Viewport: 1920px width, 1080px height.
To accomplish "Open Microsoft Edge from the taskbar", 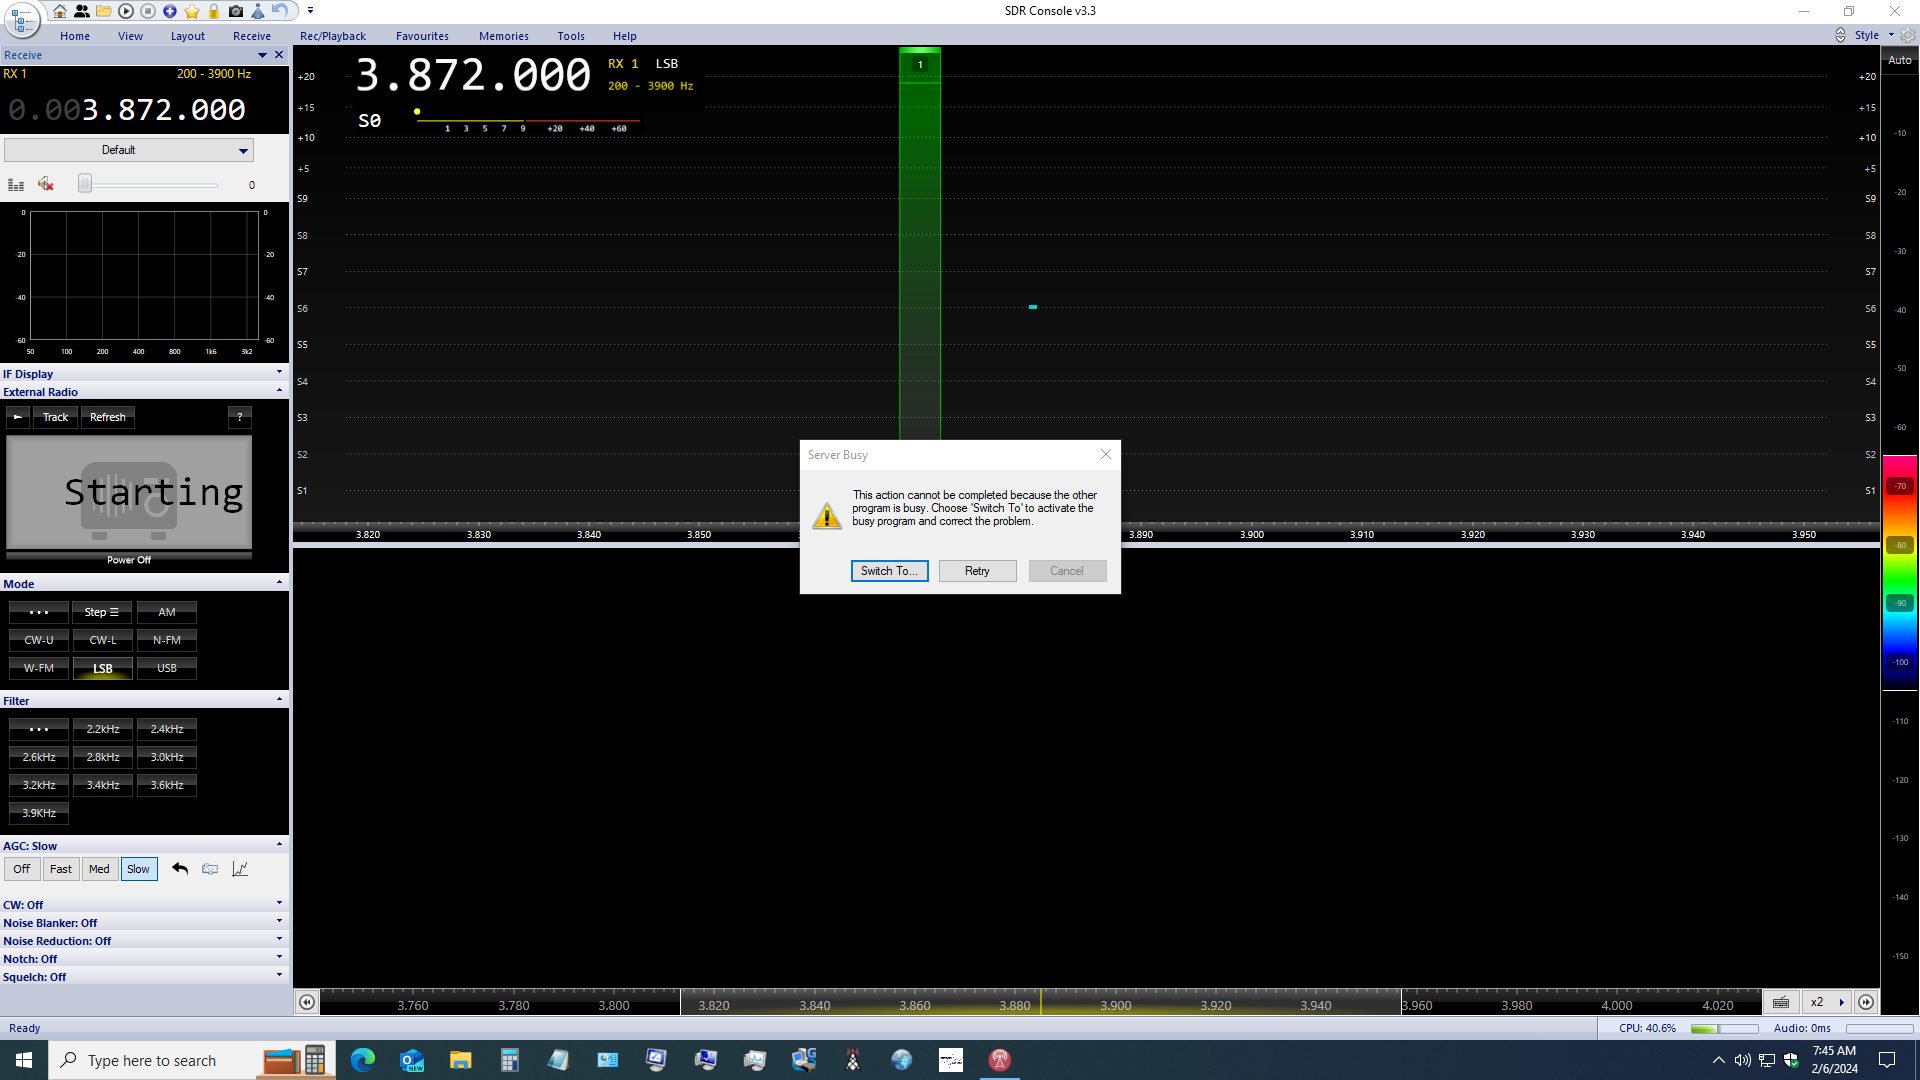I will pyautogui.click(x=363, y=1060).
